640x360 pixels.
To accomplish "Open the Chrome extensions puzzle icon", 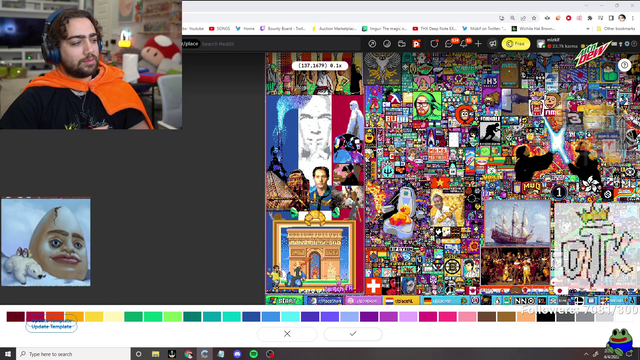I will (590, 18).
